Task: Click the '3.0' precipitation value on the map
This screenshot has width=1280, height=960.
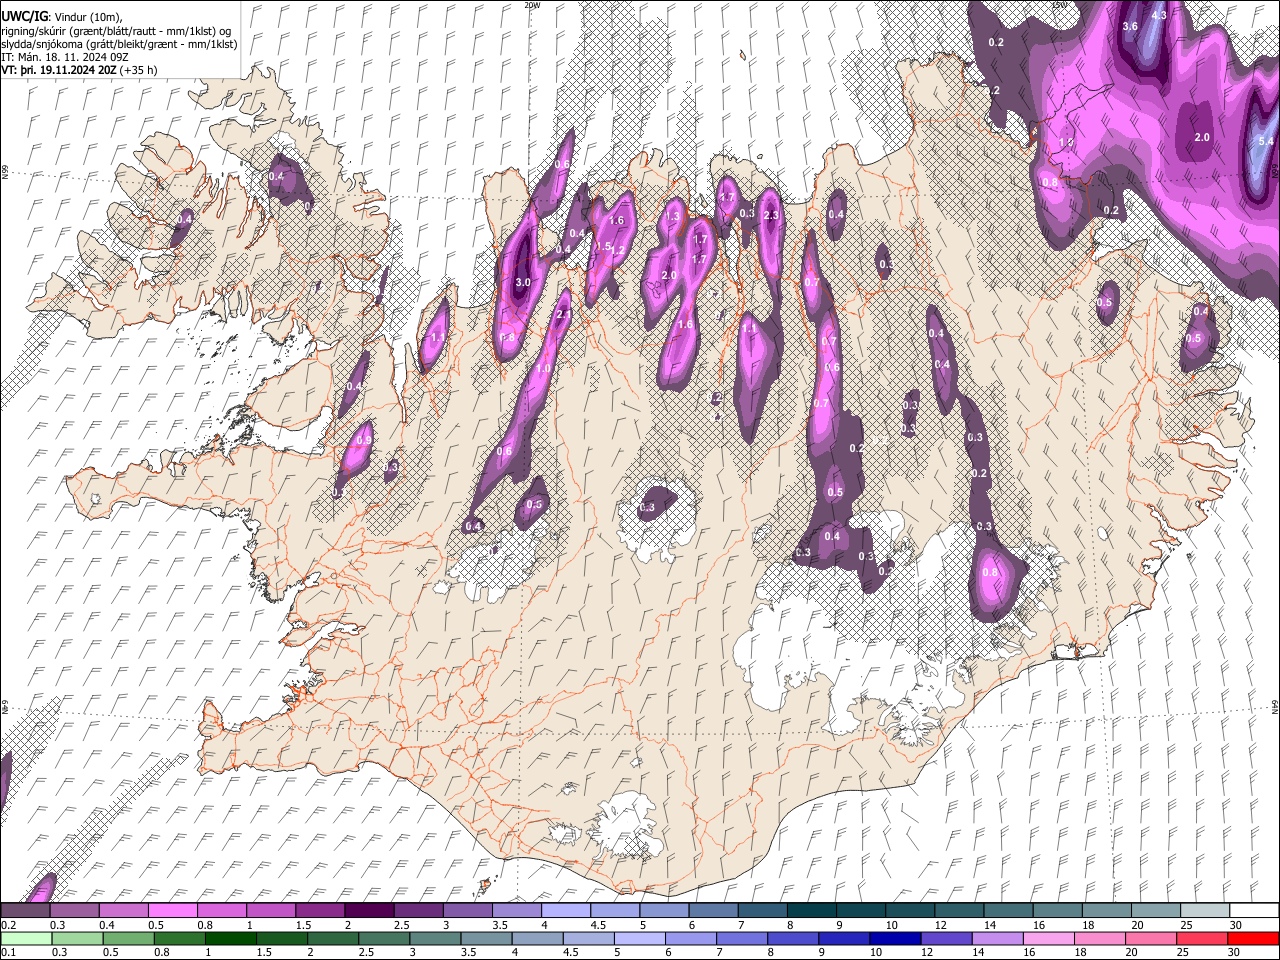Action: [523, 283]
